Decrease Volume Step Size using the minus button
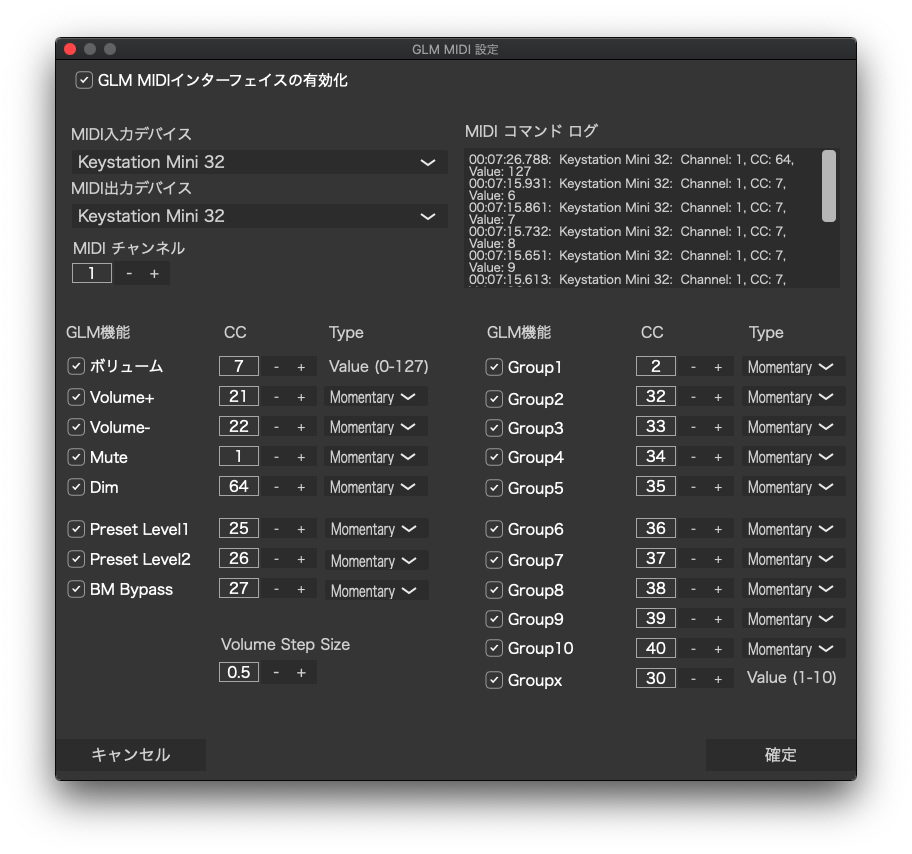This screenshot has height=854, width=912. (274, 672)
